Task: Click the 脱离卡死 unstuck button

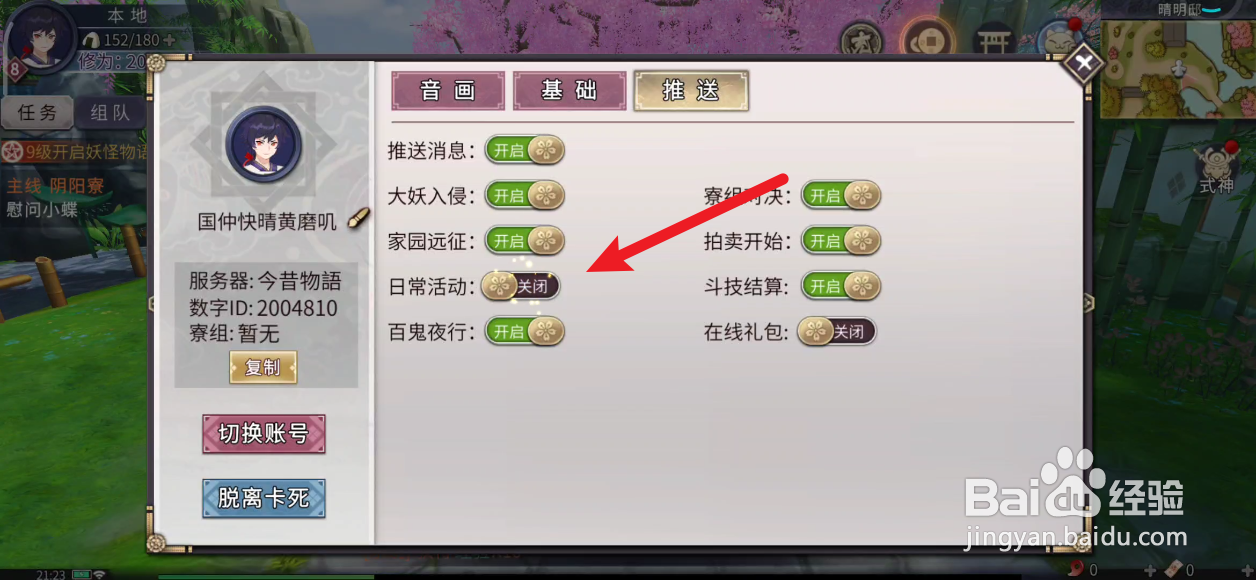Action: click(264, 498)
